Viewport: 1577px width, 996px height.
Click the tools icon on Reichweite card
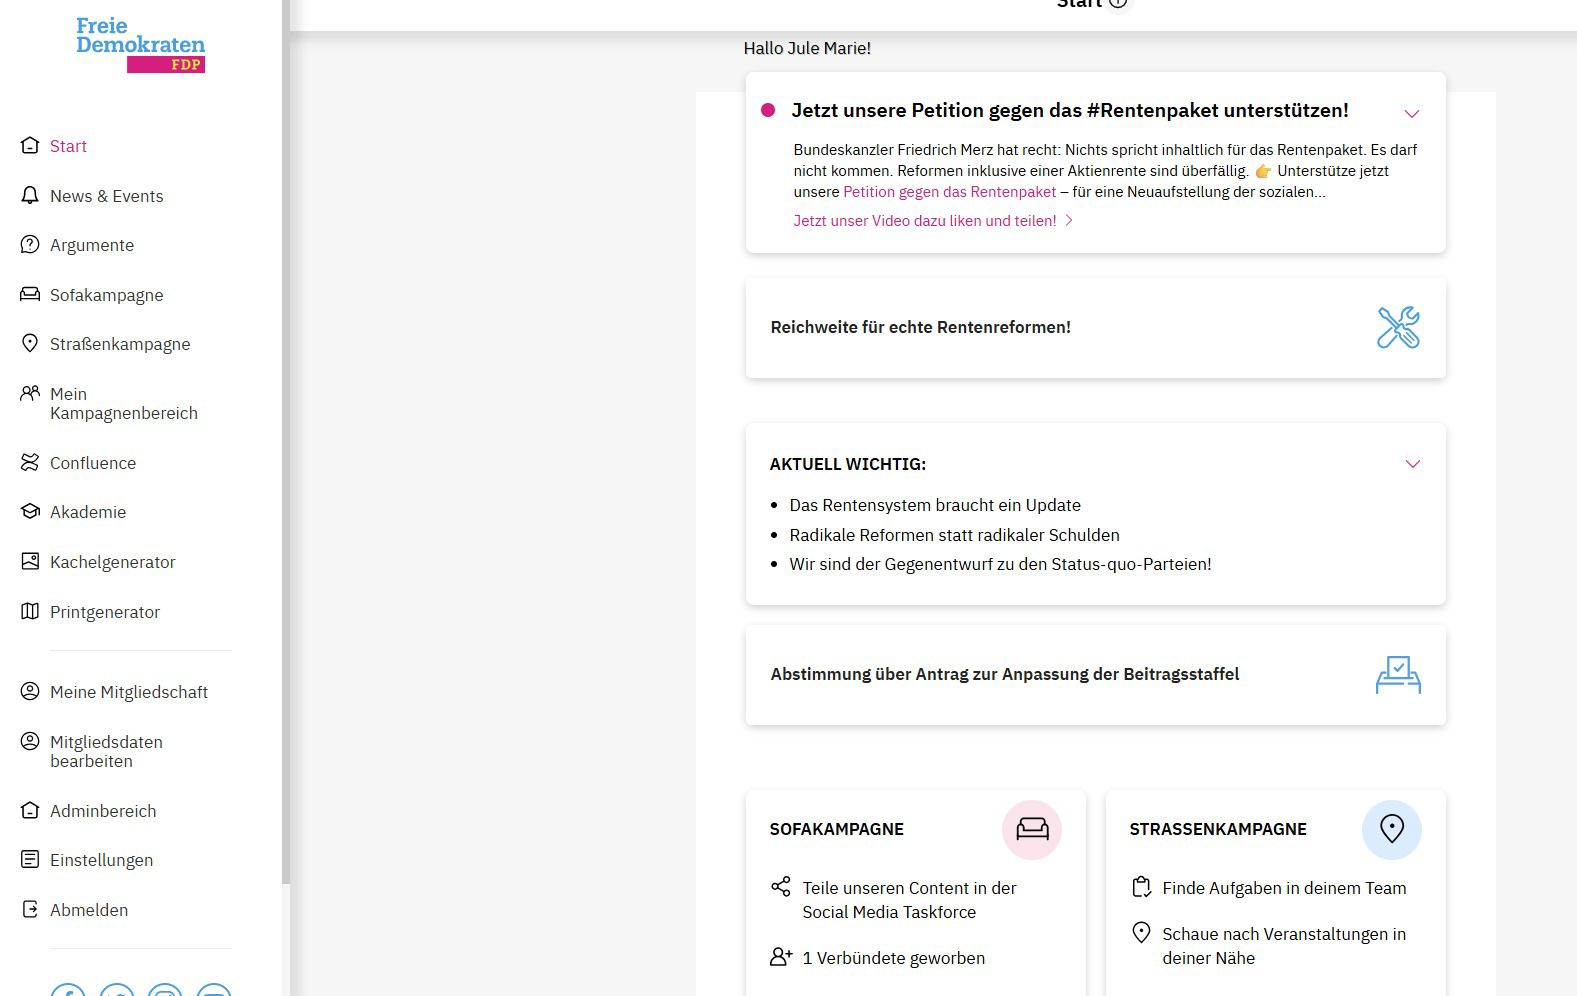[x=1398, y=327]
